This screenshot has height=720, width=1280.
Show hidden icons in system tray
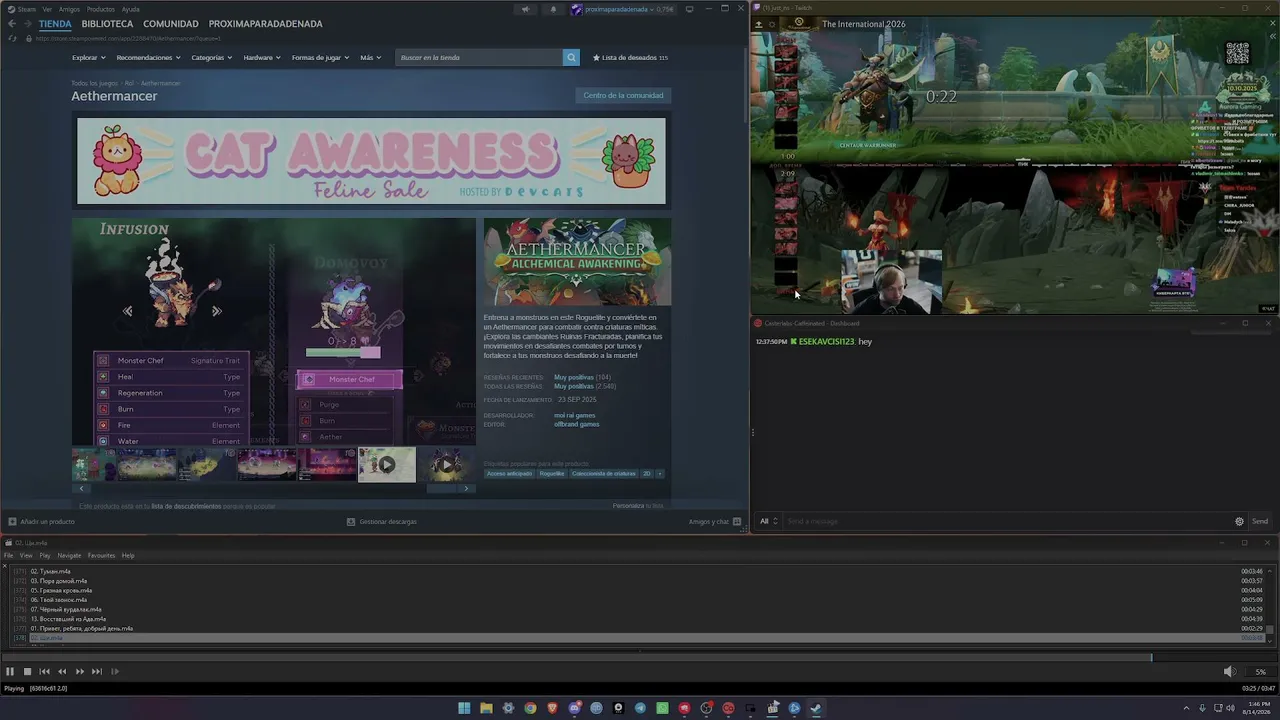[1187, 708]
